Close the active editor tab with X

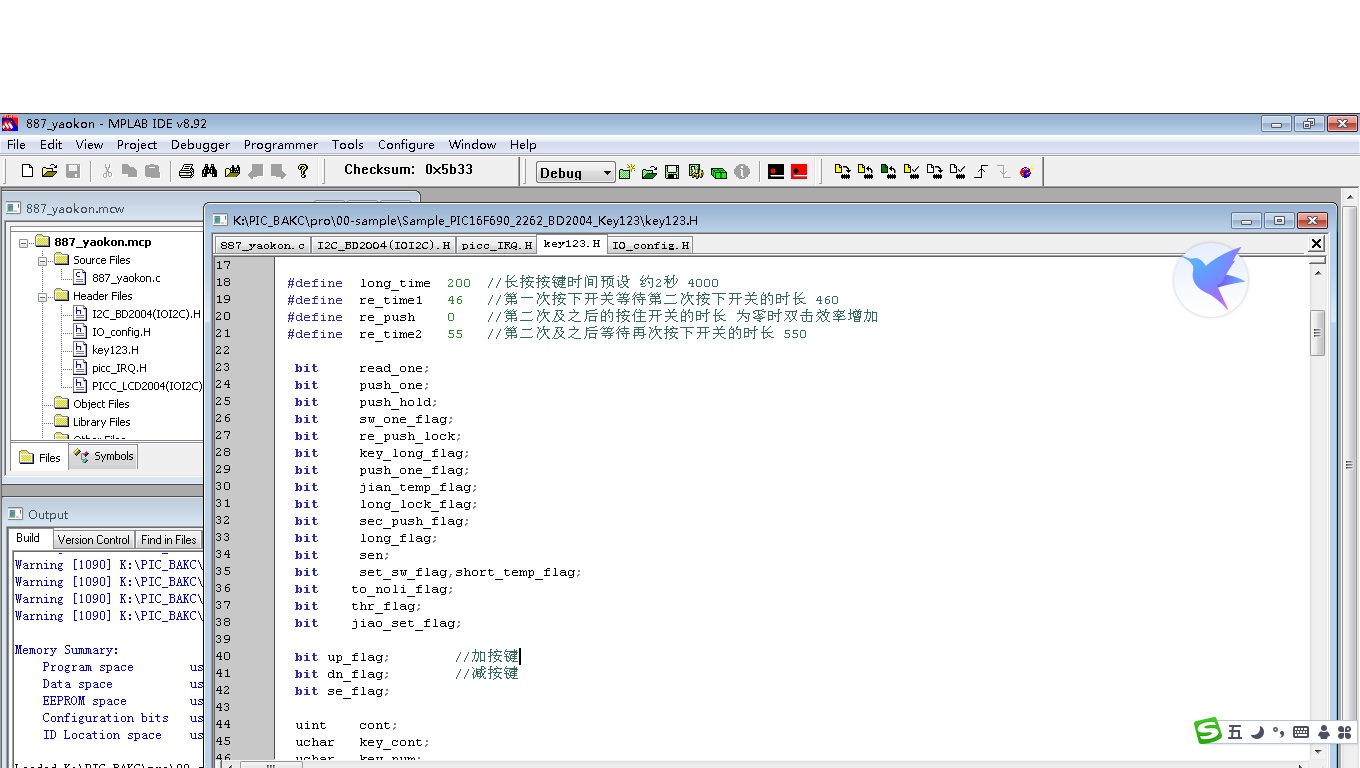tap(1316, 244)
